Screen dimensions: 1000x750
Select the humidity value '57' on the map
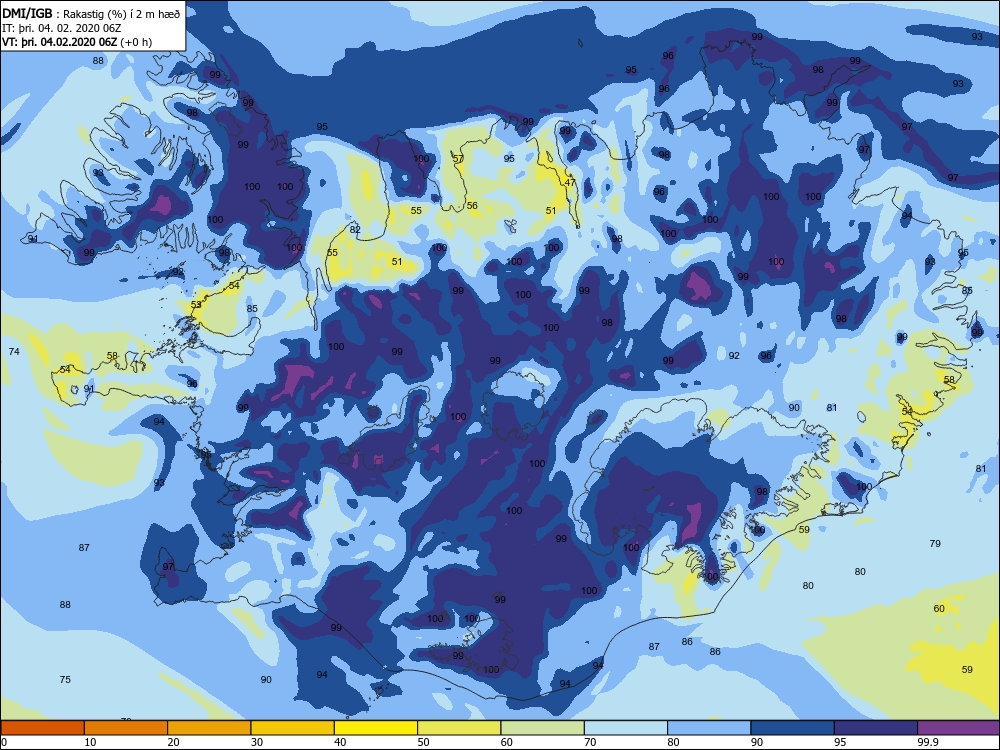[x=458, y=159]
